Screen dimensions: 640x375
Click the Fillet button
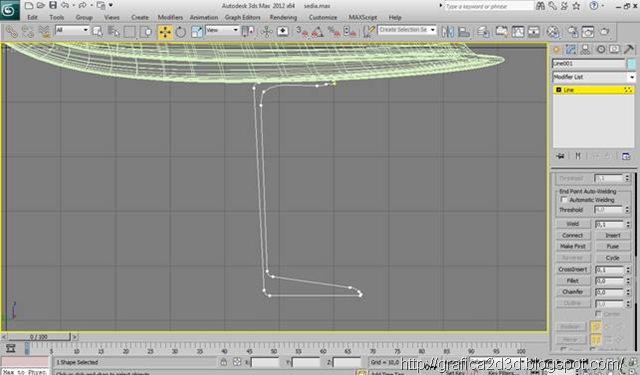coord(573,281)
